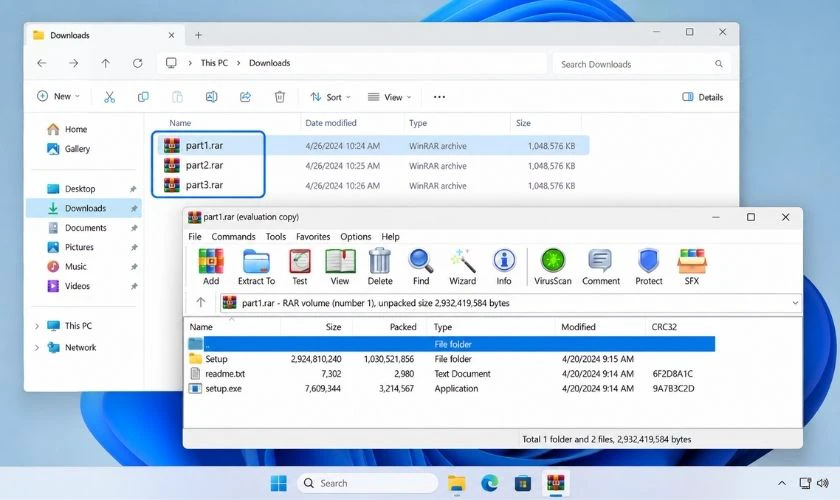The height and width of the screenshot is (500, 840).
Task: Click the Search Downloads field
Action: coord(641,64)
